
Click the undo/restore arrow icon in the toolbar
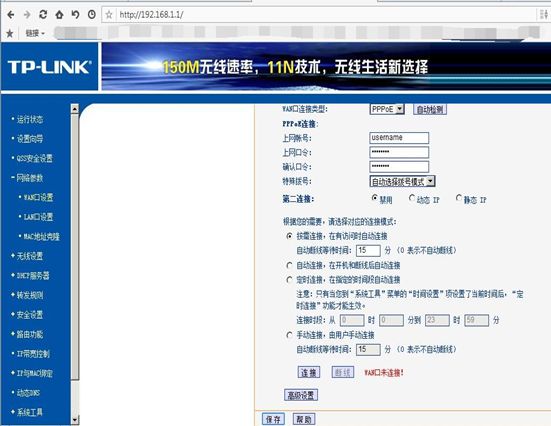(75, 14)
